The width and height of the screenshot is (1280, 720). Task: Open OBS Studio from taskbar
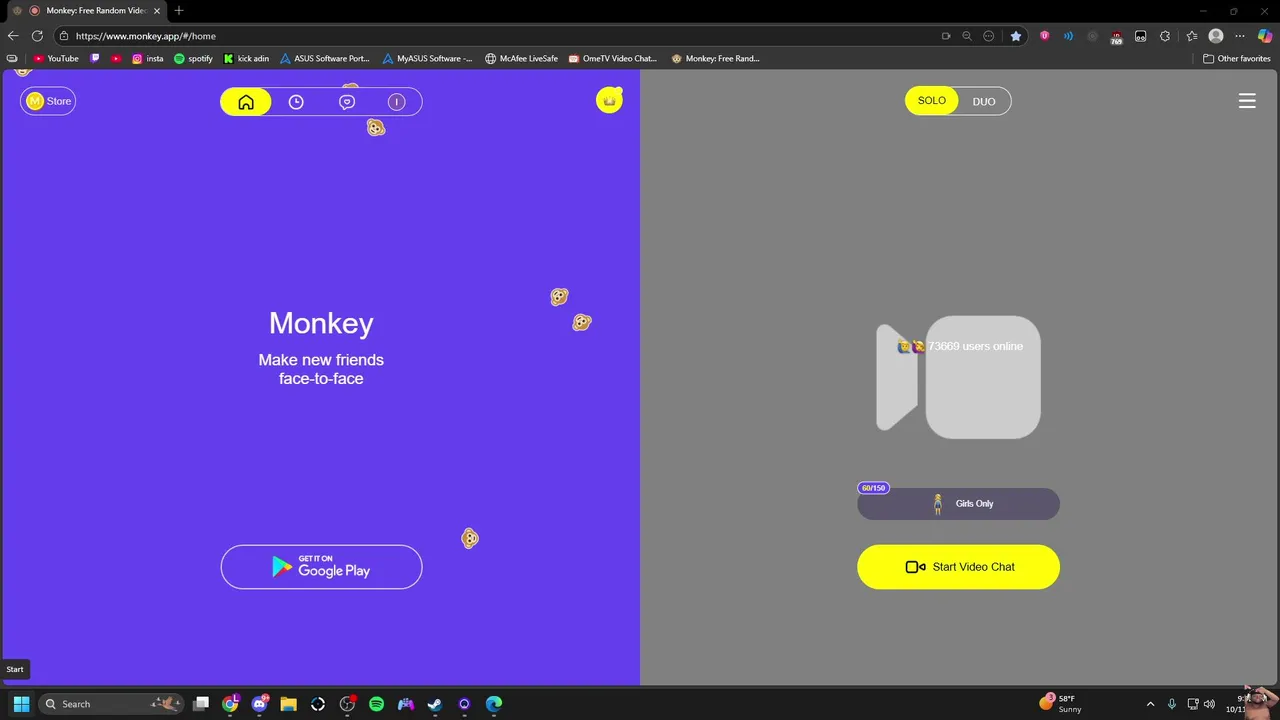pos(347,704)
